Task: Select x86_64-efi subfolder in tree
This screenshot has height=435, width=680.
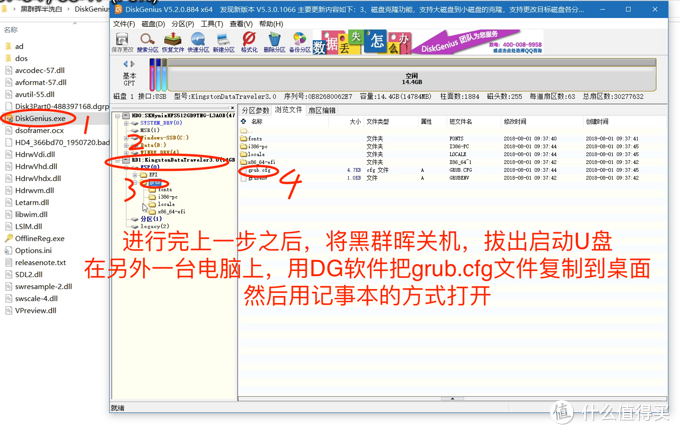Action: [167, 212]
